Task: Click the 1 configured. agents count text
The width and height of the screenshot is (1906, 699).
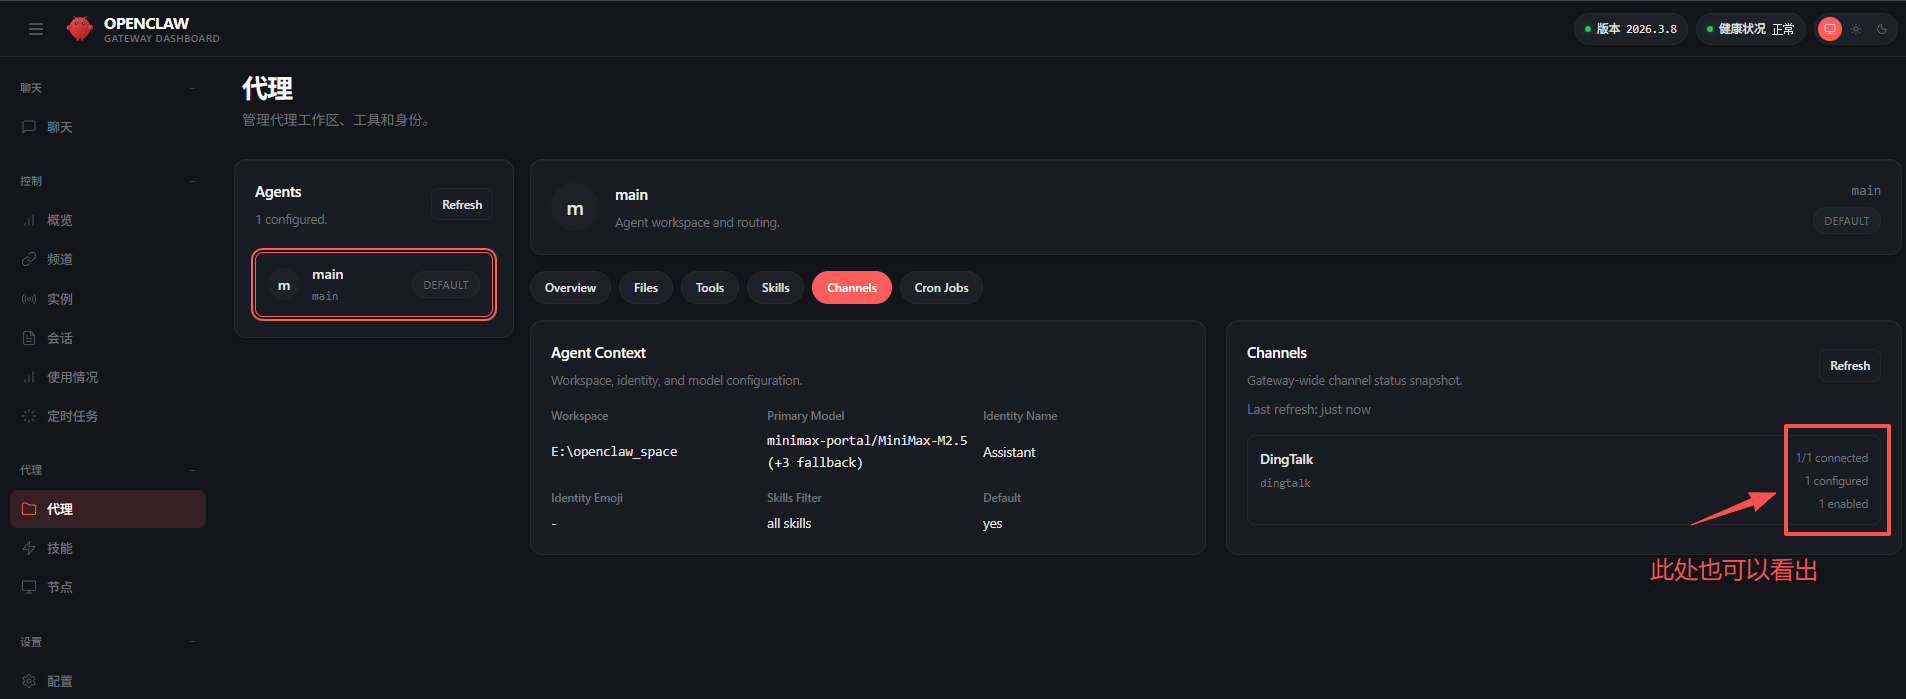Action: (x=291, y=219)
